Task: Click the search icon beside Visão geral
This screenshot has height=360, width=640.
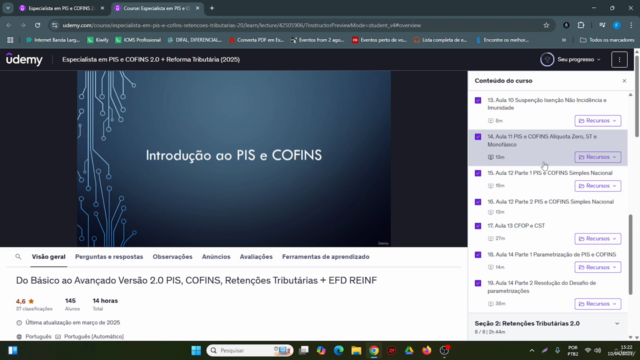Action: pyautogui.click(x=18, y=257)
